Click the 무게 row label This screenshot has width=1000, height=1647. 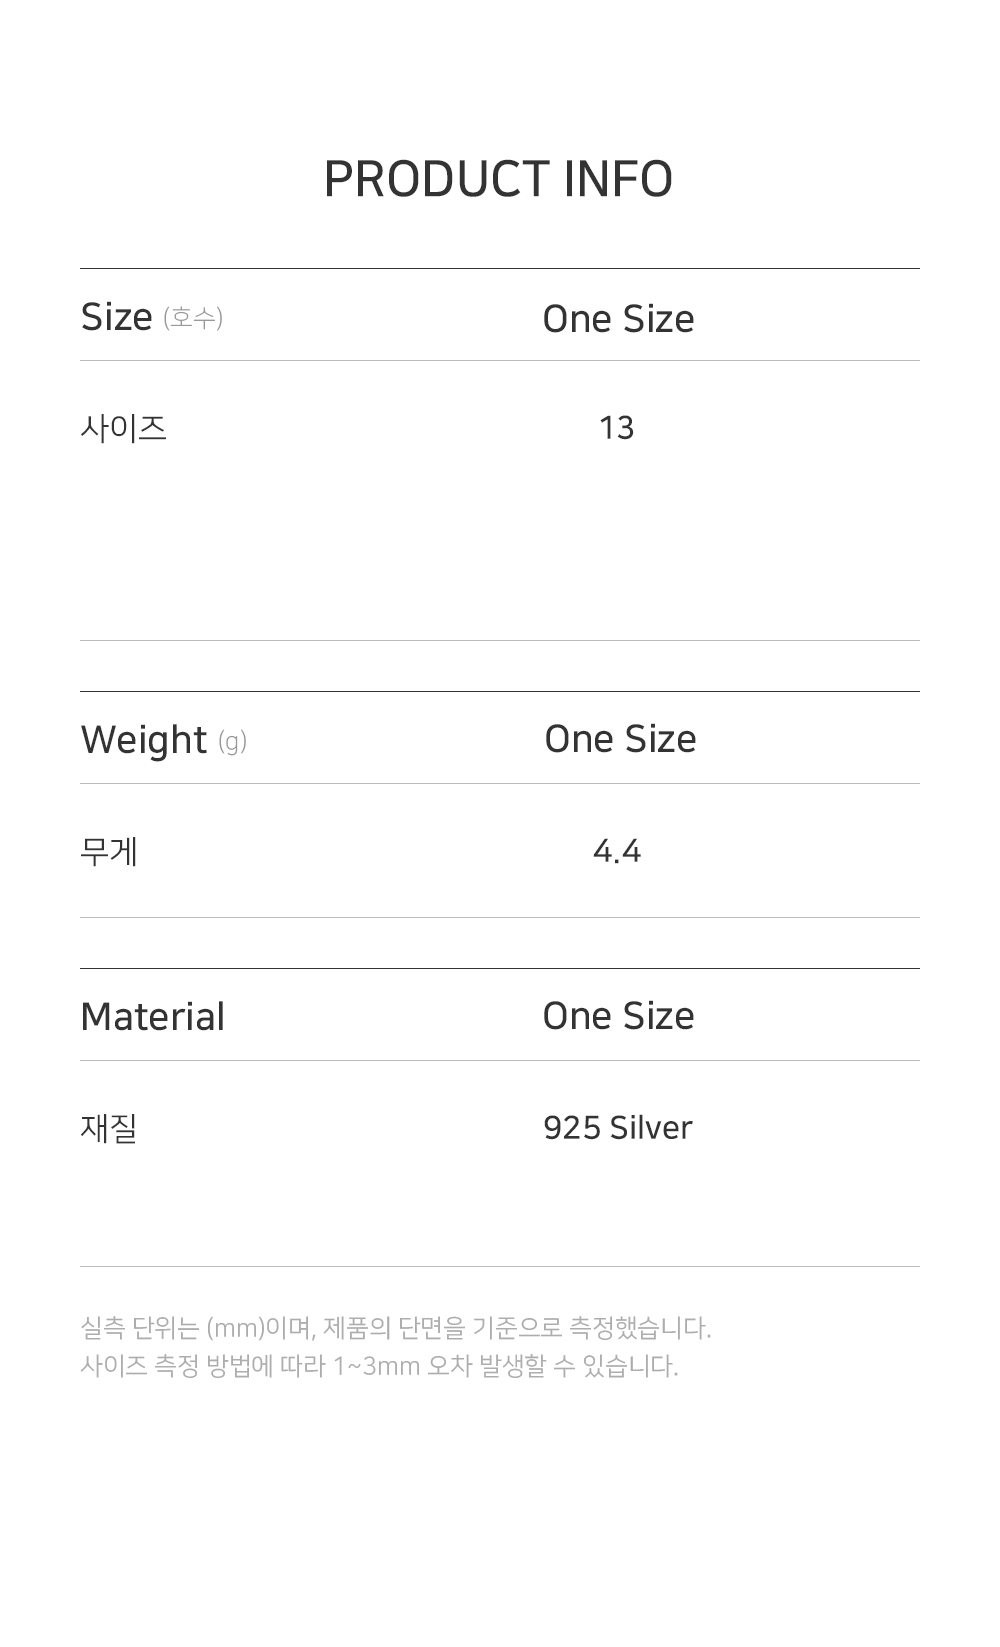(x=109, y=851)
